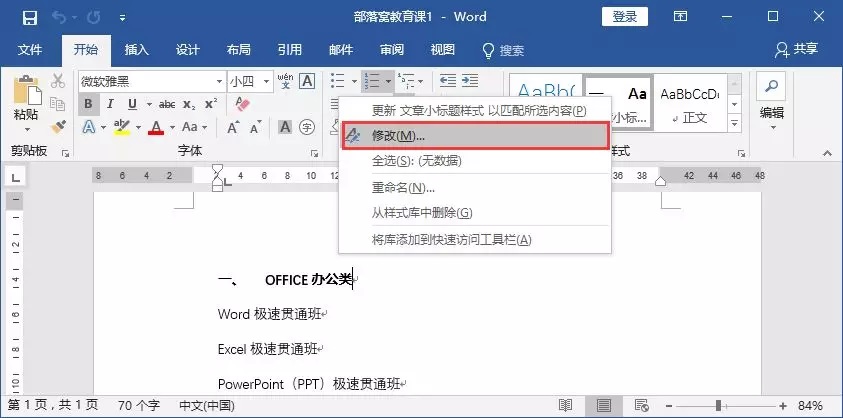Open the font name dropdown 微软雅黑
This screenshot has width=843, height=418.
click(219, 82)
